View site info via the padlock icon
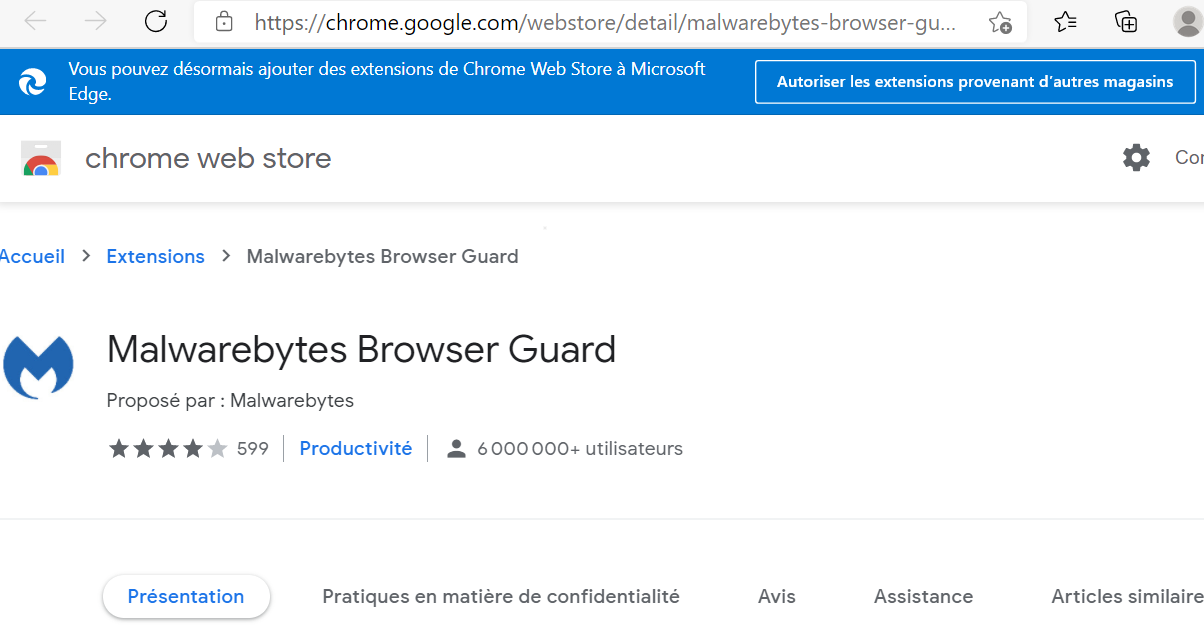 (225, 21)
